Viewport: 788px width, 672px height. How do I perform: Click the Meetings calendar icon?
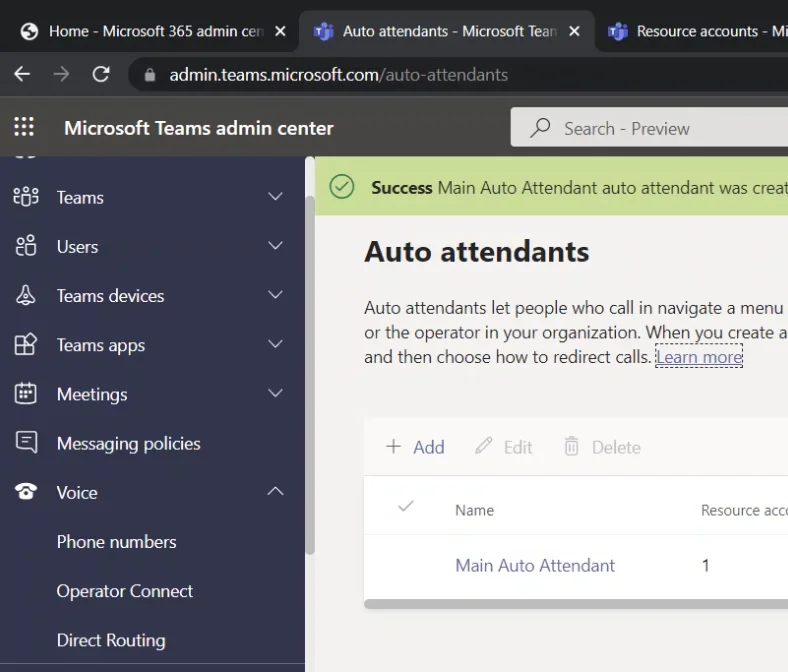coord(26,394)
